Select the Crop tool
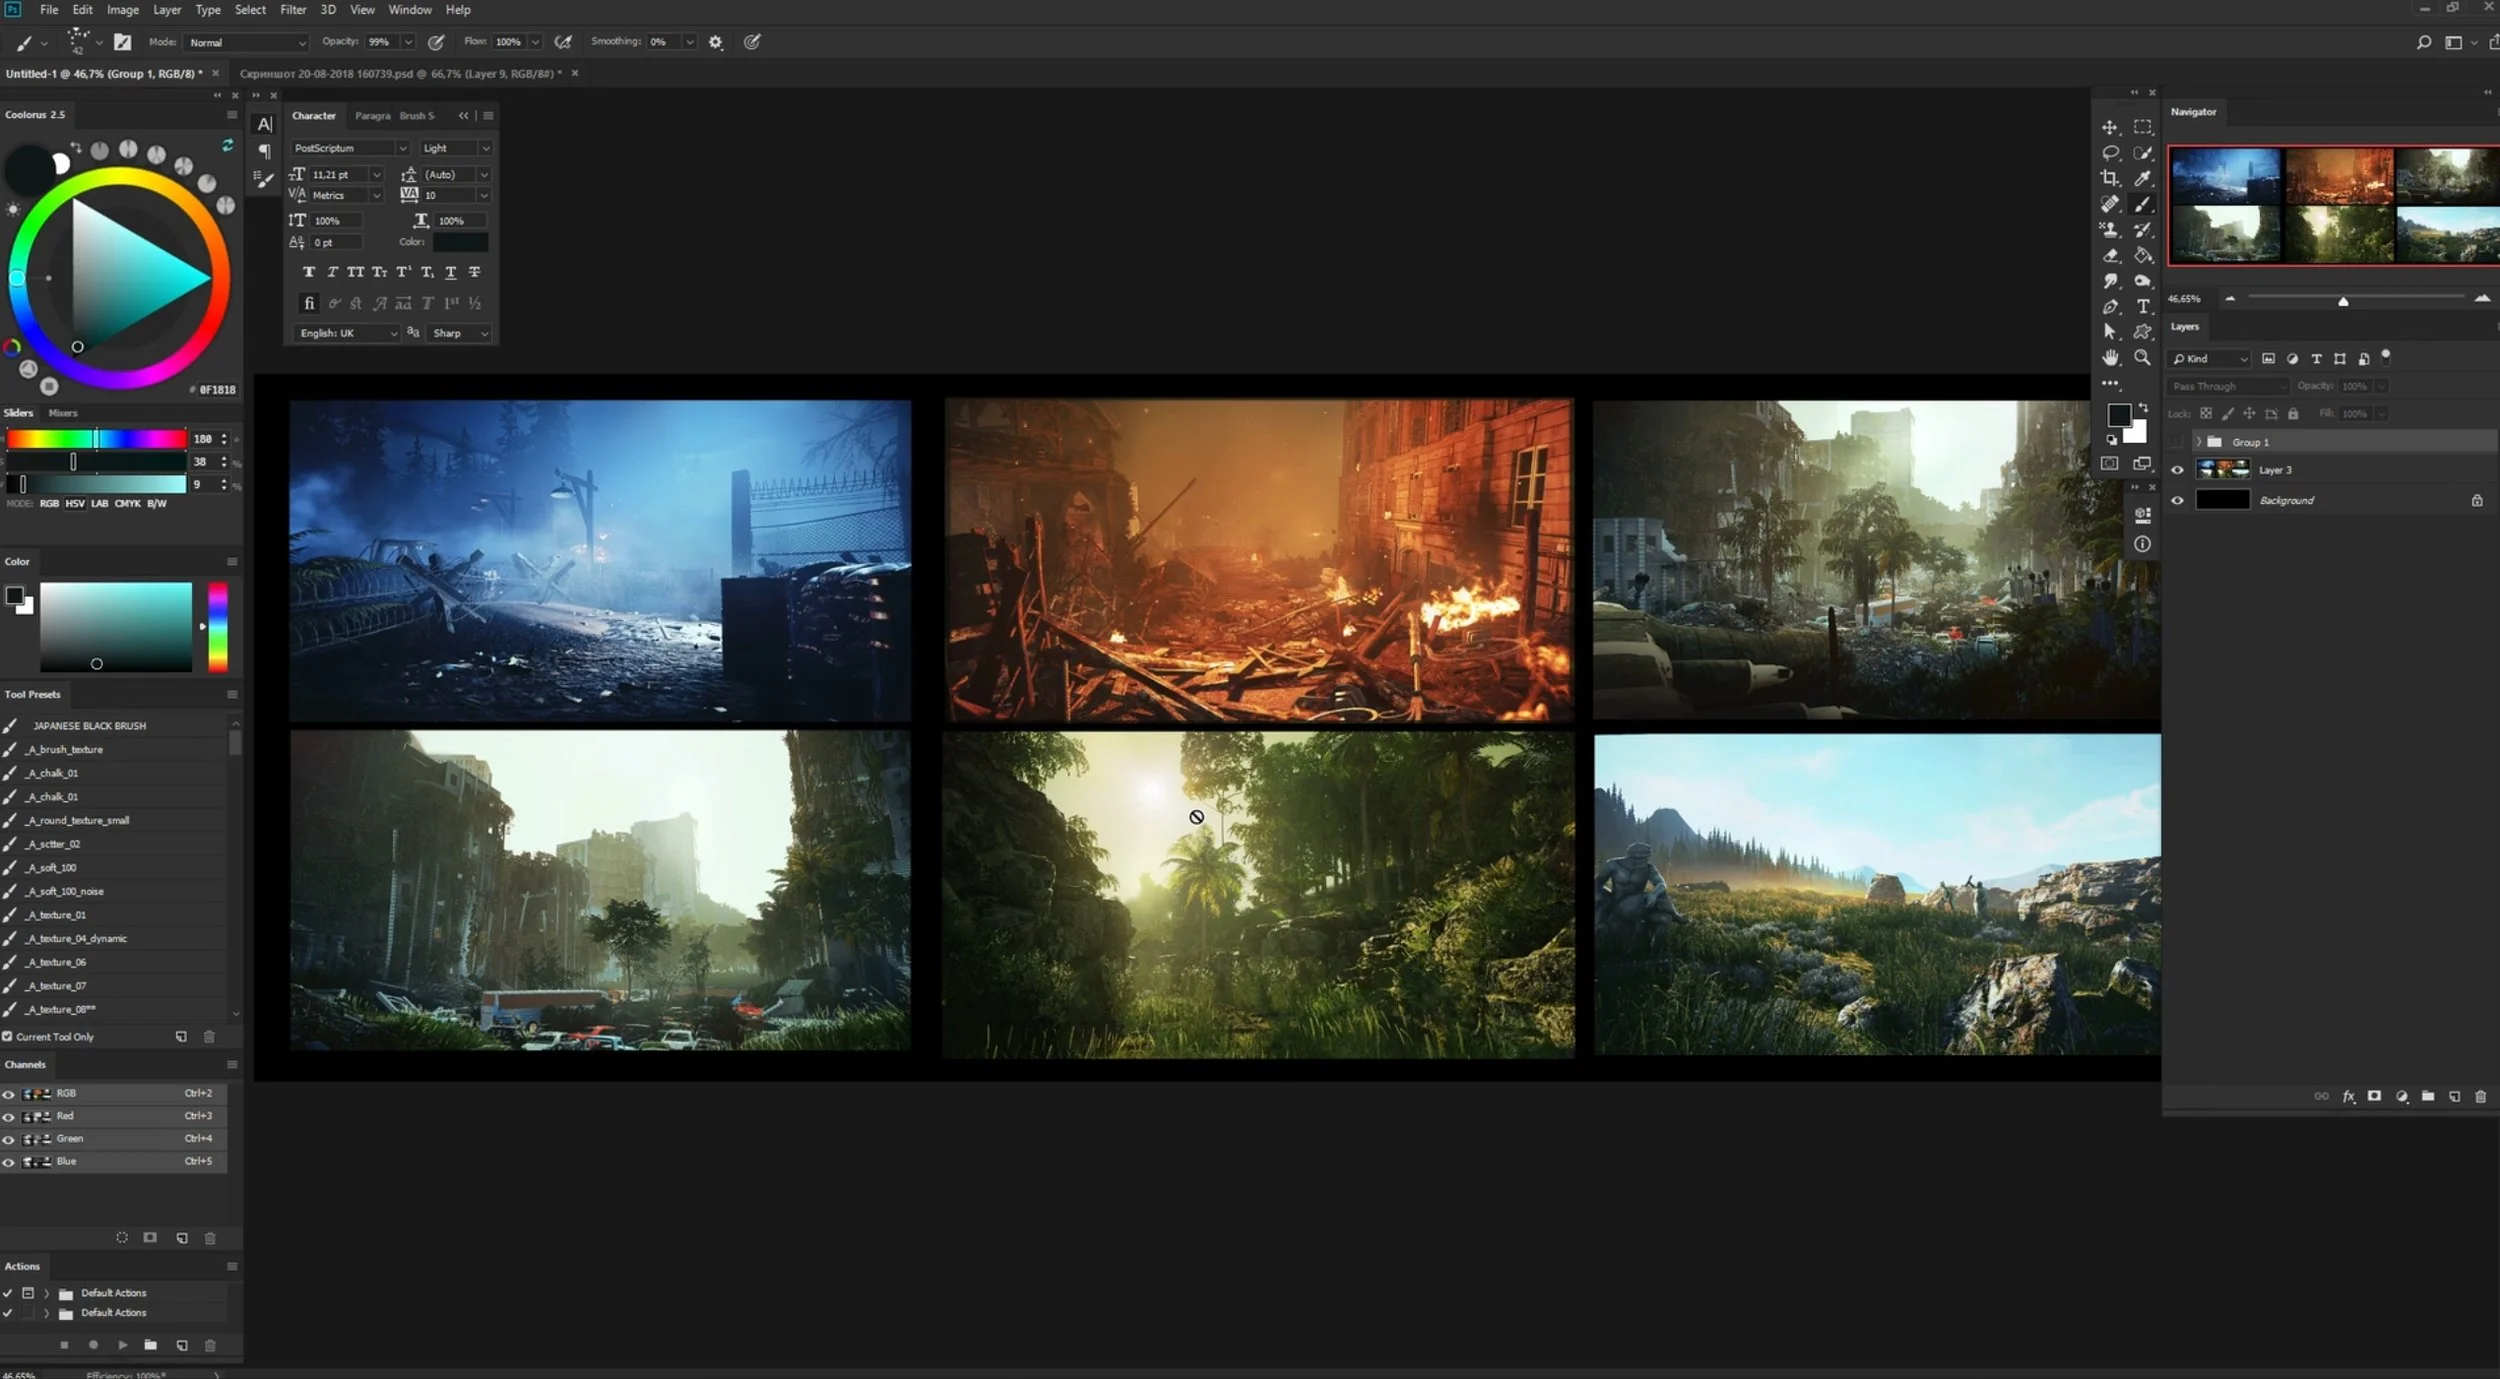This screenshot has height=1379, width=2500. (x=2110, y=178)
